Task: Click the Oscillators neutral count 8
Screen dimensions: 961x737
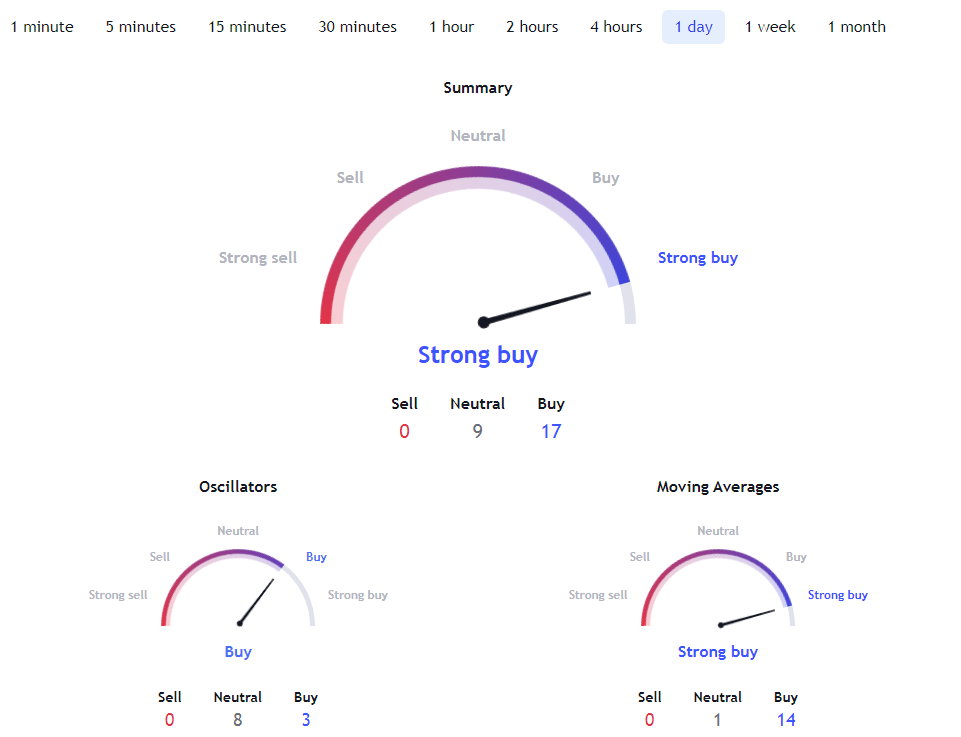Action: (238, 719)
